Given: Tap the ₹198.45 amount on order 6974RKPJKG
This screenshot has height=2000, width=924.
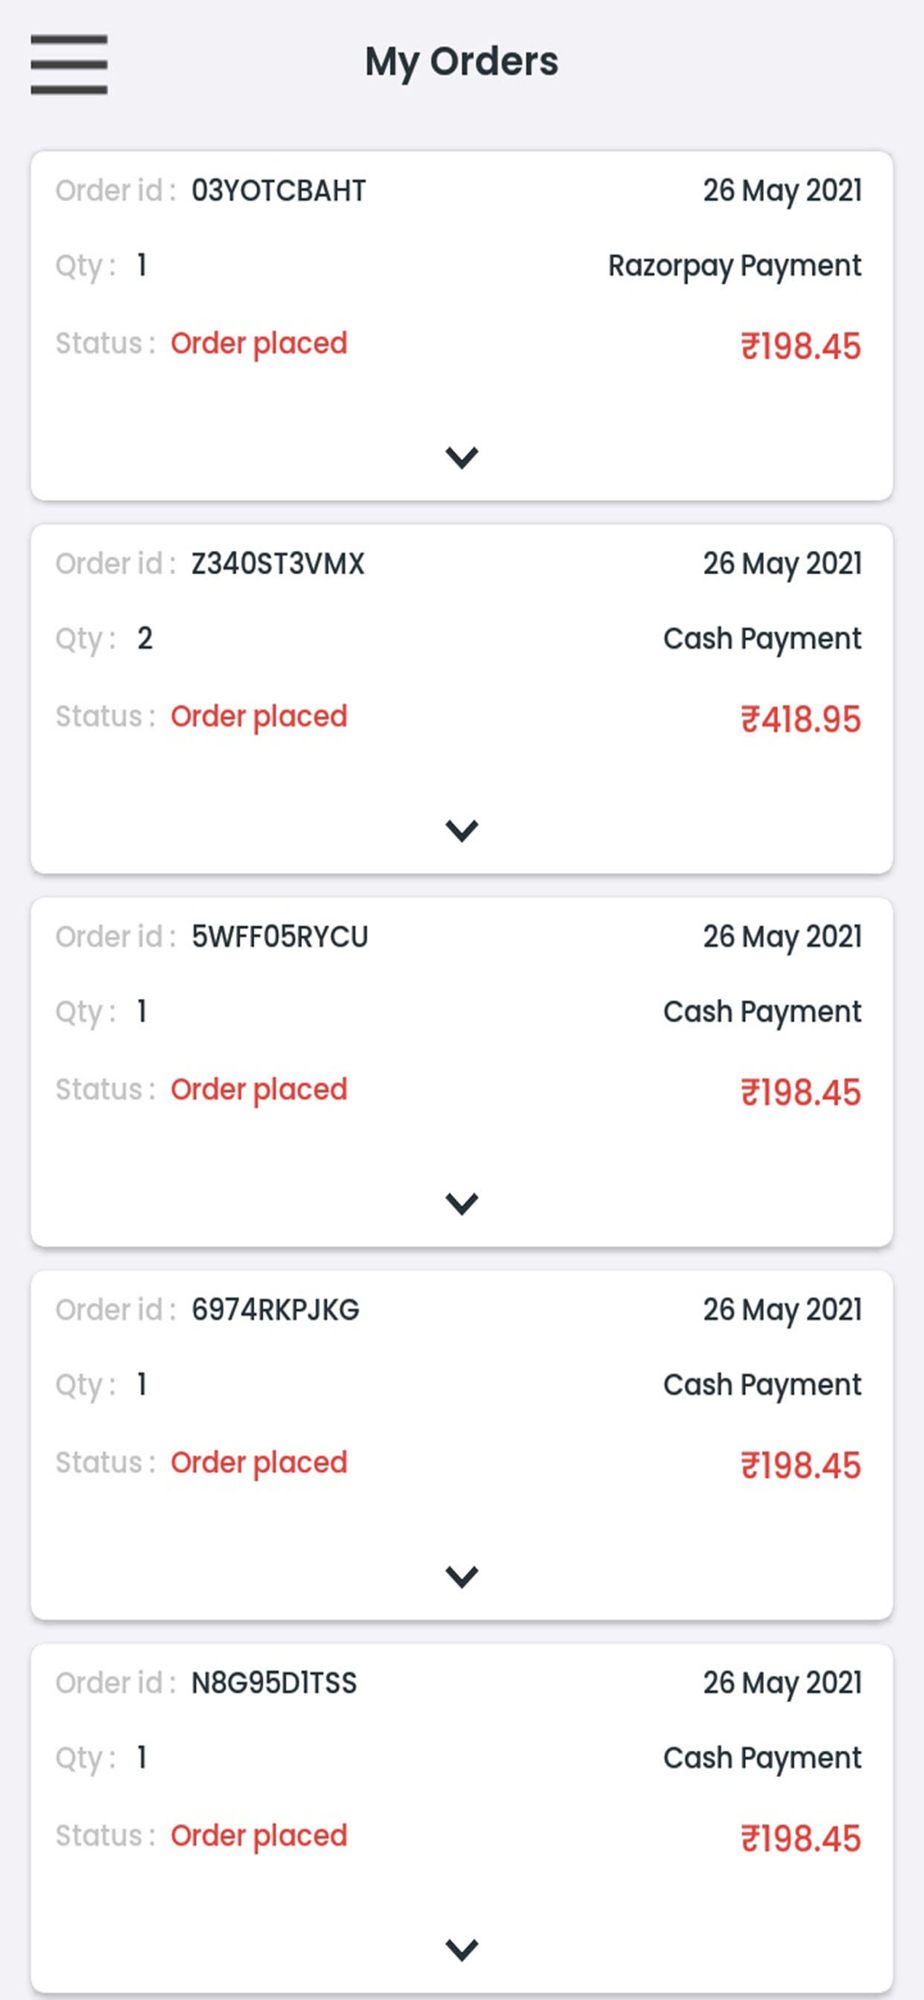Looking at the screenshot, I should 801,1465.
